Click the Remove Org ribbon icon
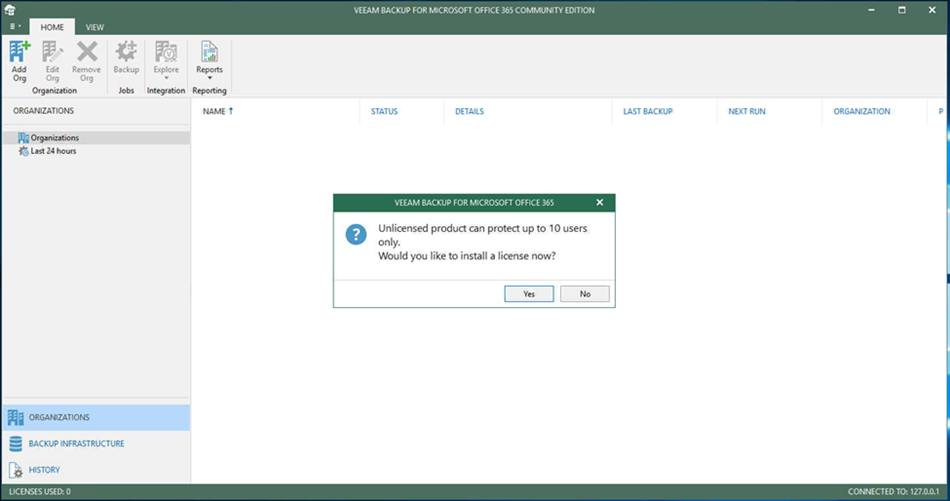This screenshot has height=501, width=950. tap(87, 60)
